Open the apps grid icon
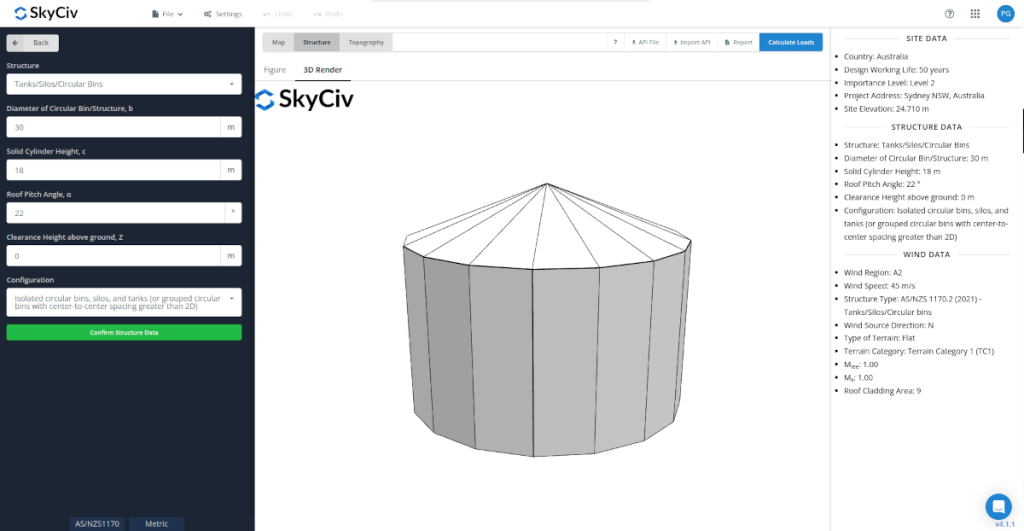Image resolution: width=1024 pixels, height=531 pixels. [x=975, y=14]
